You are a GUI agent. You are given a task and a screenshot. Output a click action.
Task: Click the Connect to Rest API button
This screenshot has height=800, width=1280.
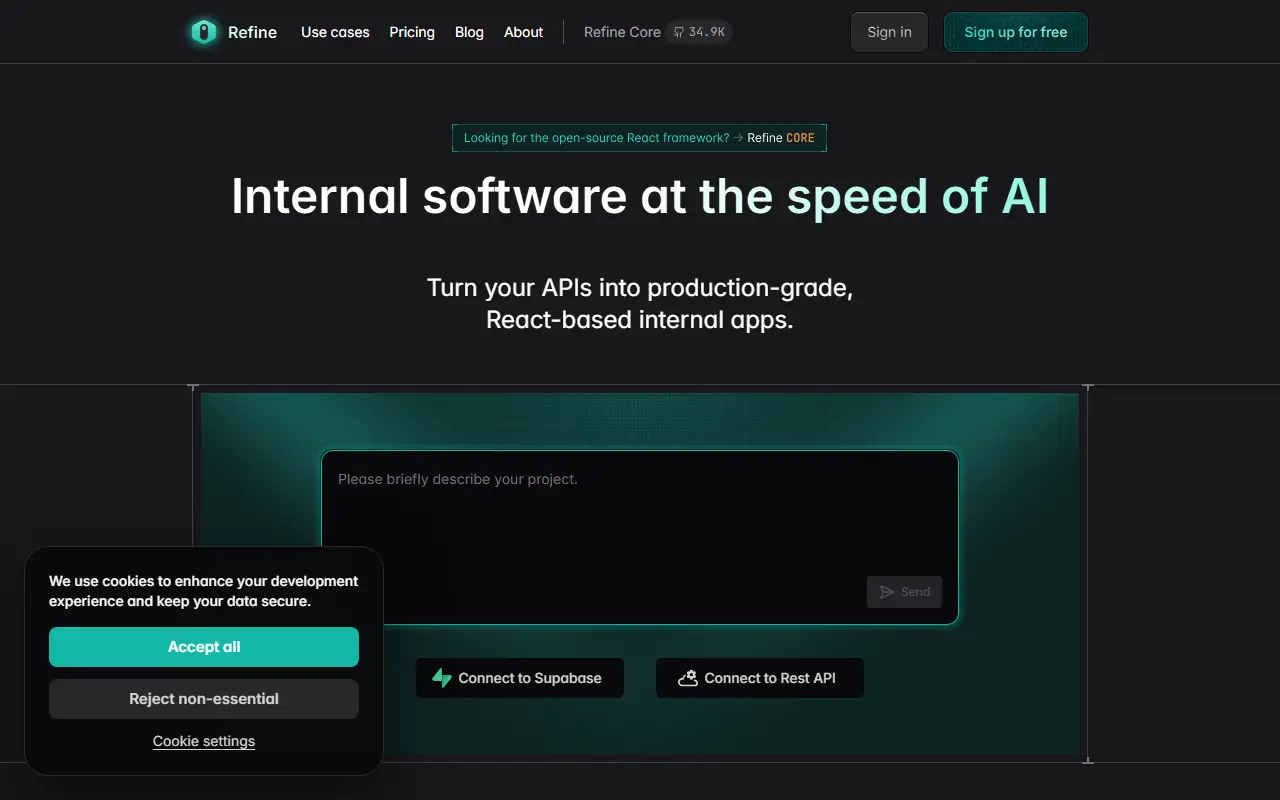pos(760,678)
